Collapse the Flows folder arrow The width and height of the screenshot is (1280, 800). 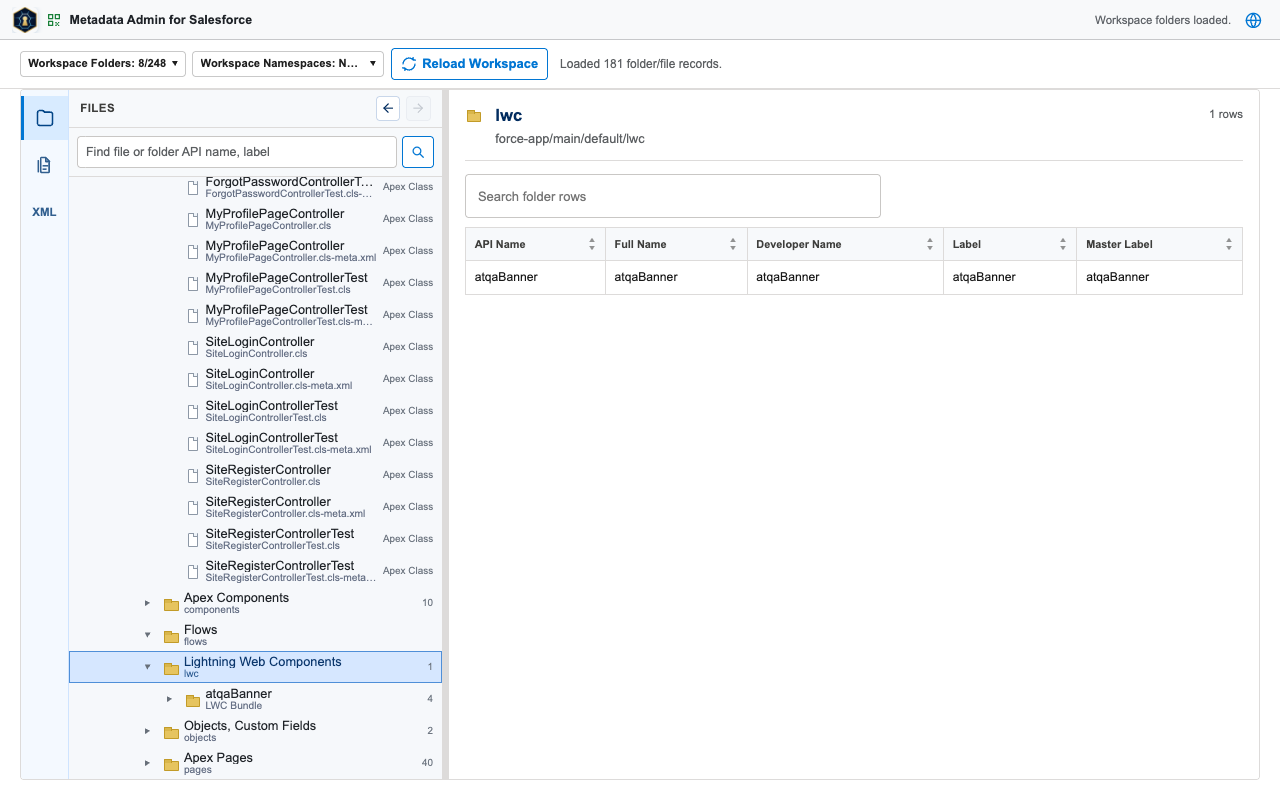[147, 635]
